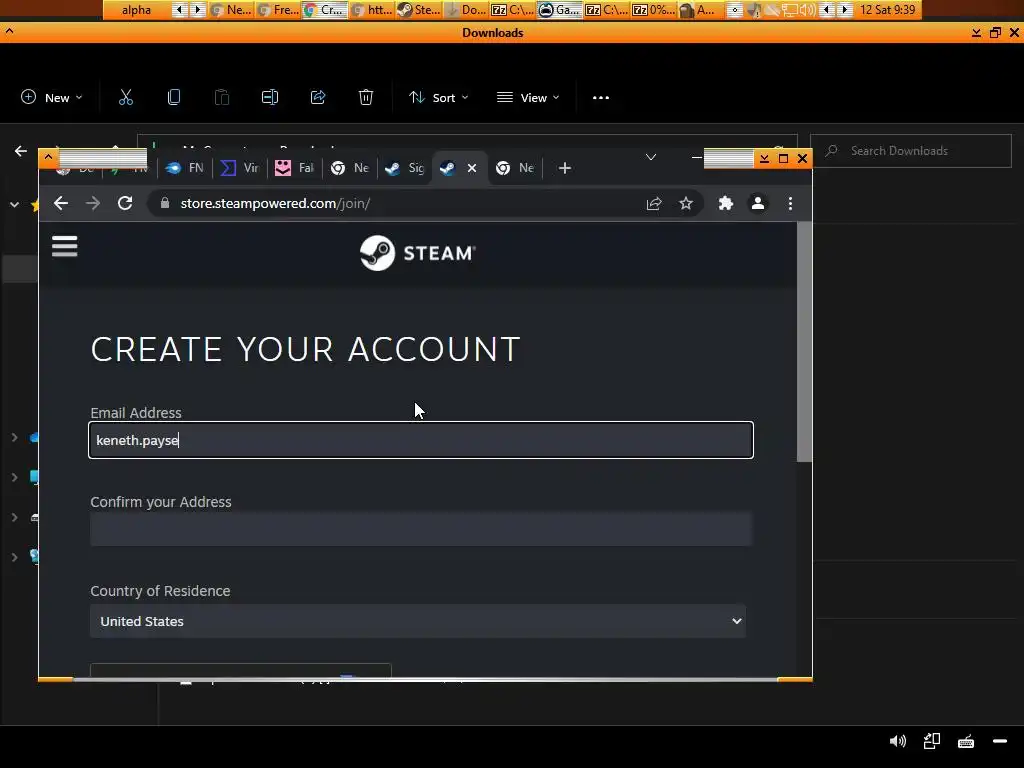Open the Steam item in top taskbar
Screen dimensions: 1024x768
click(420, 10)
